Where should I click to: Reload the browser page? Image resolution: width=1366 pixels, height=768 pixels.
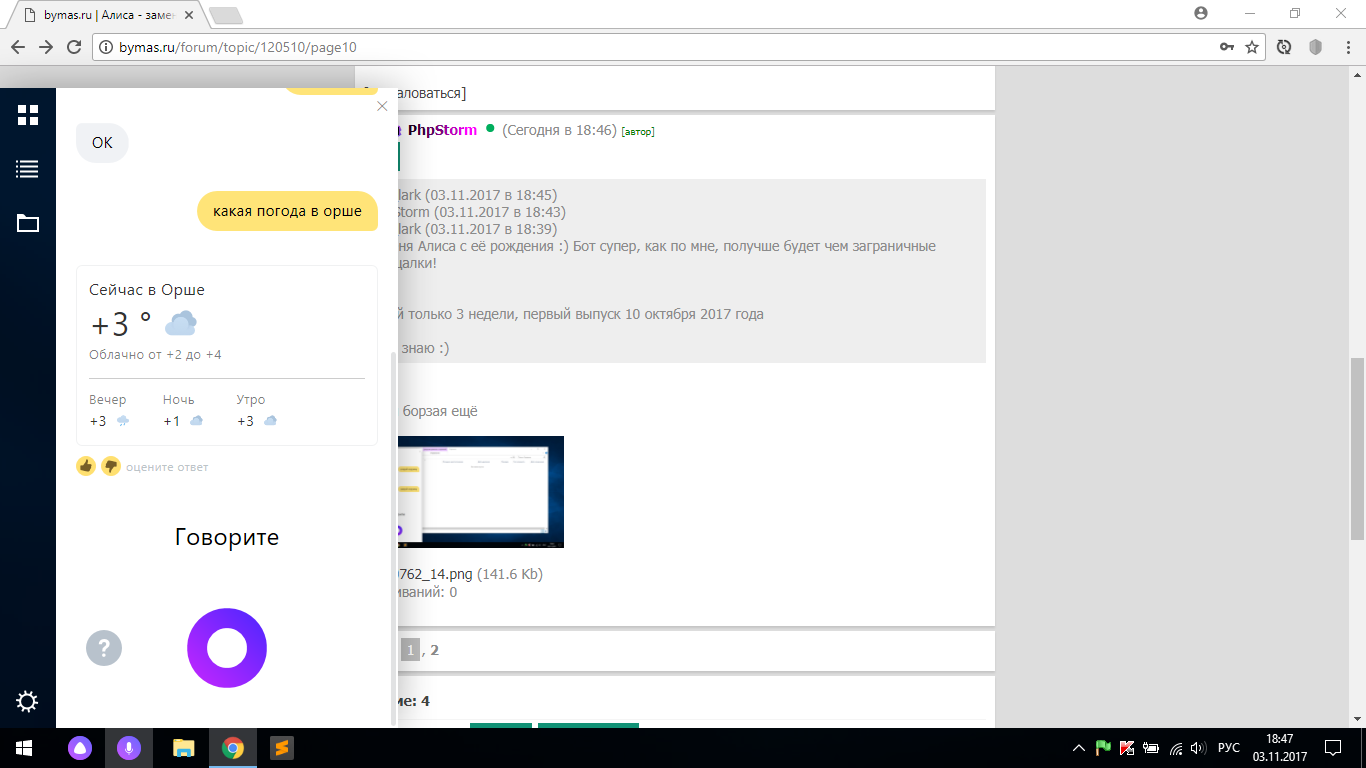74,47
